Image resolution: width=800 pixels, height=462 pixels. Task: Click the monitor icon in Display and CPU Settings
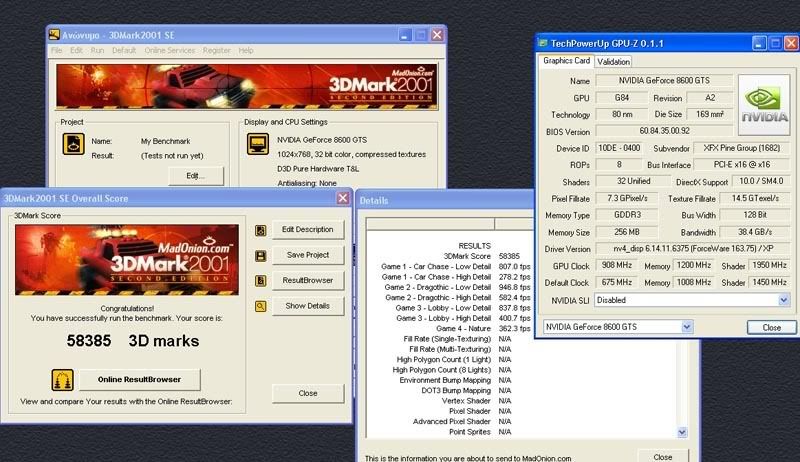coord(258,144)
